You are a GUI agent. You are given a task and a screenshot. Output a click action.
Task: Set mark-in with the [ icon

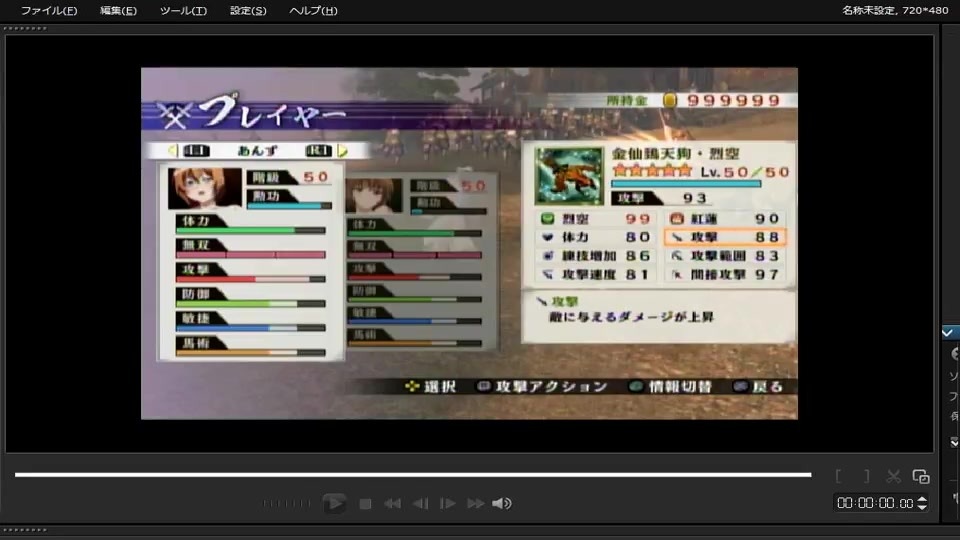point(839,476)
